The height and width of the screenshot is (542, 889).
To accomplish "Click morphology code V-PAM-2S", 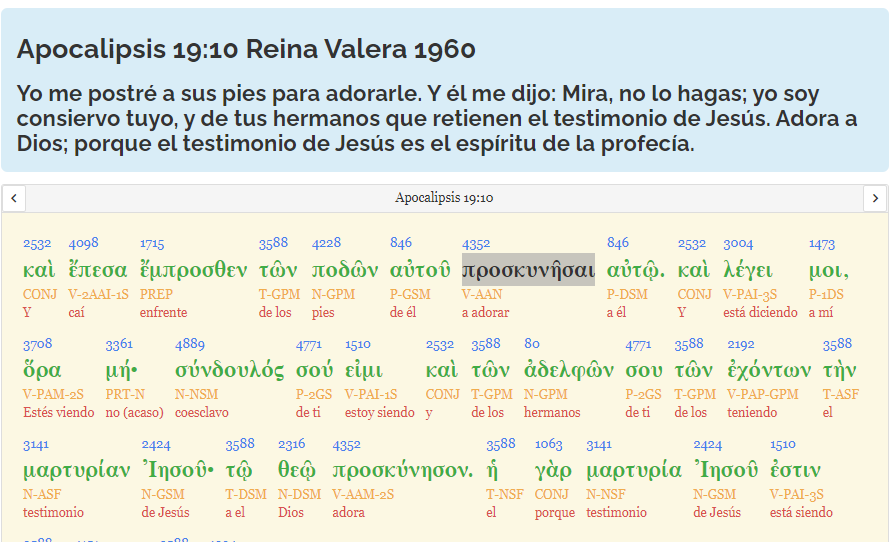I will [x=53, y=394].
